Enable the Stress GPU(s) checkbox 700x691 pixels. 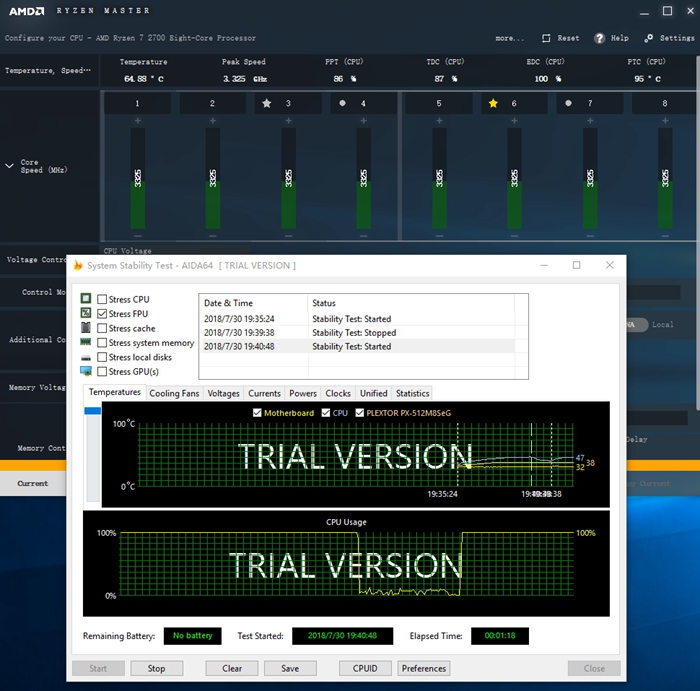102,371
